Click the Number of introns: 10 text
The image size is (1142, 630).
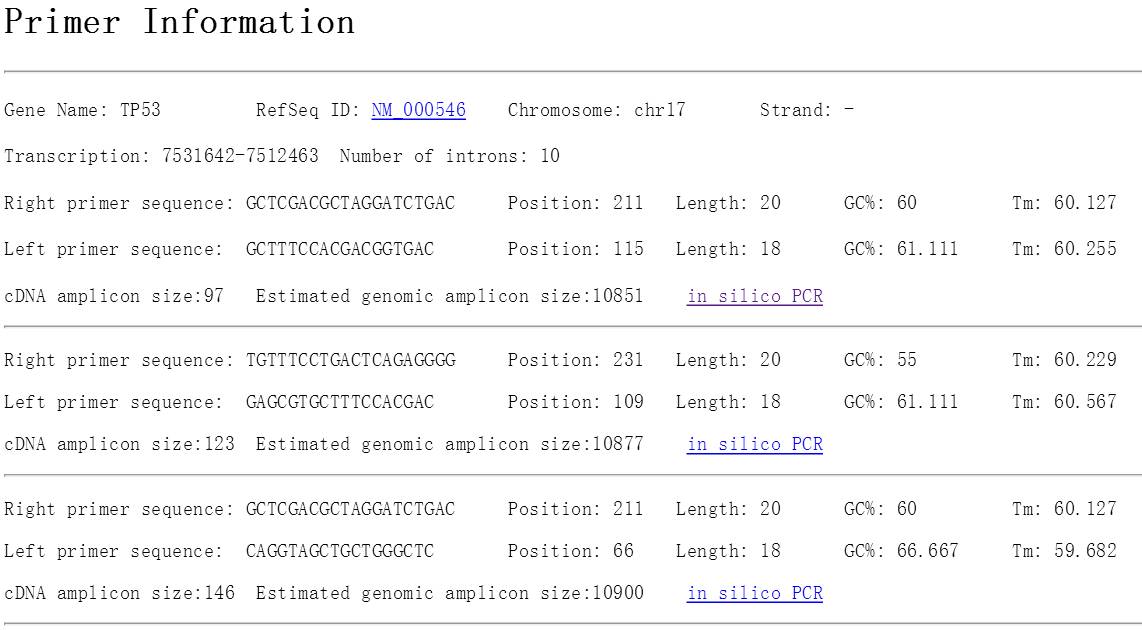click(x=449, y=157)
